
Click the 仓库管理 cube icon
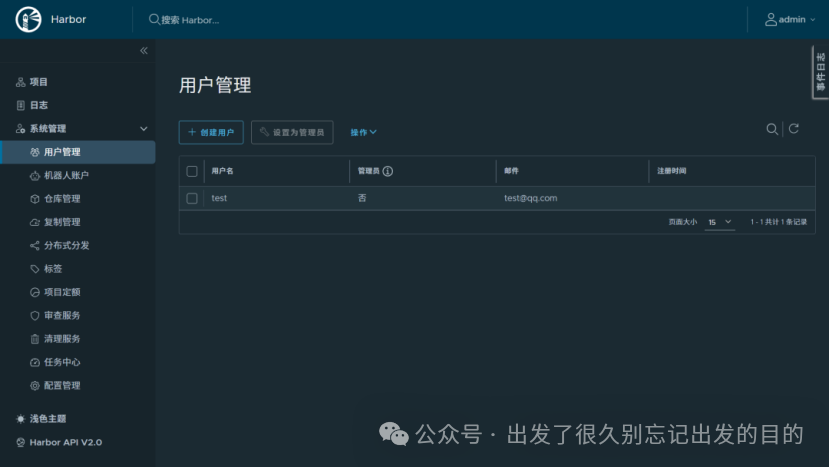[35, 199]
